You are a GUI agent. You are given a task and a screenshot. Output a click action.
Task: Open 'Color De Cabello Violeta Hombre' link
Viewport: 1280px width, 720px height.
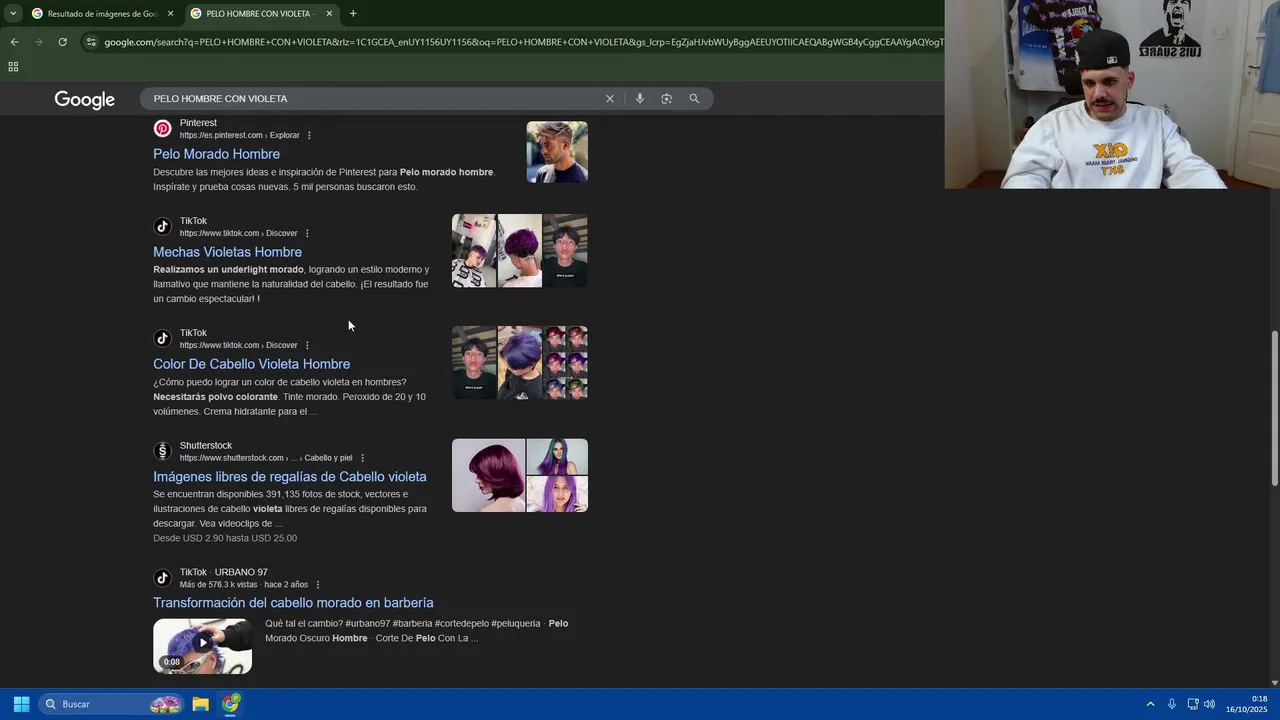click(x=251, y=364)
